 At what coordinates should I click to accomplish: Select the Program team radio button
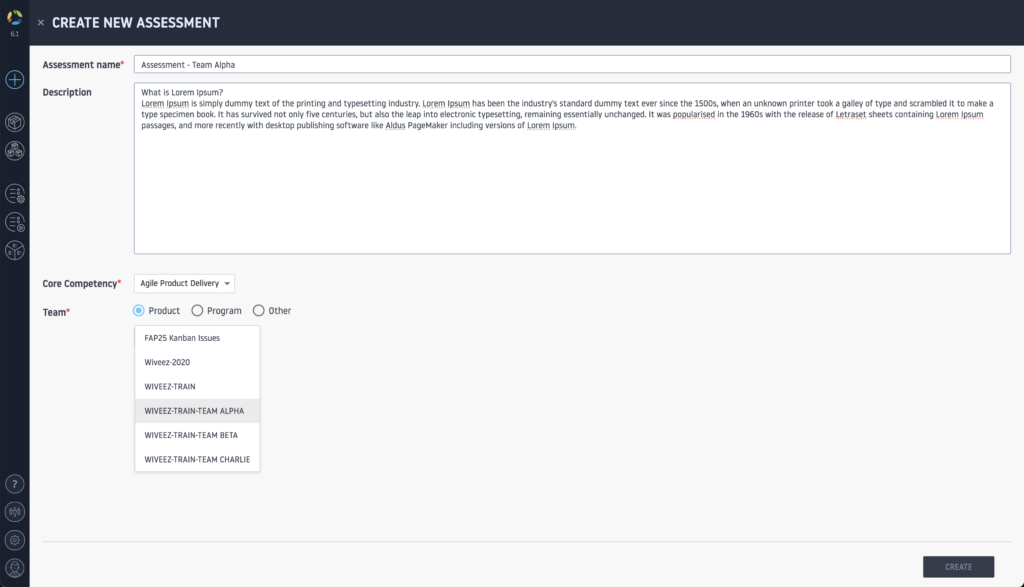coord(197,311)
